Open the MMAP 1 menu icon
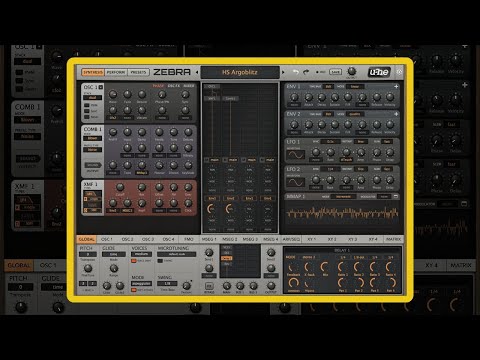This screenshot has width=480, height=360. click(396, 196)
